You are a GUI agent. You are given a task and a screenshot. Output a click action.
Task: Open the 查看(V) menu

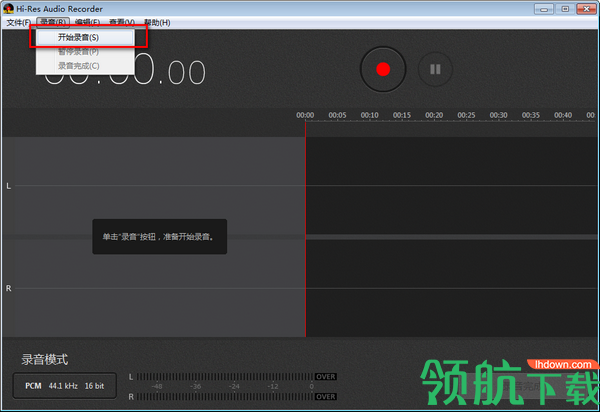[122, 23]
